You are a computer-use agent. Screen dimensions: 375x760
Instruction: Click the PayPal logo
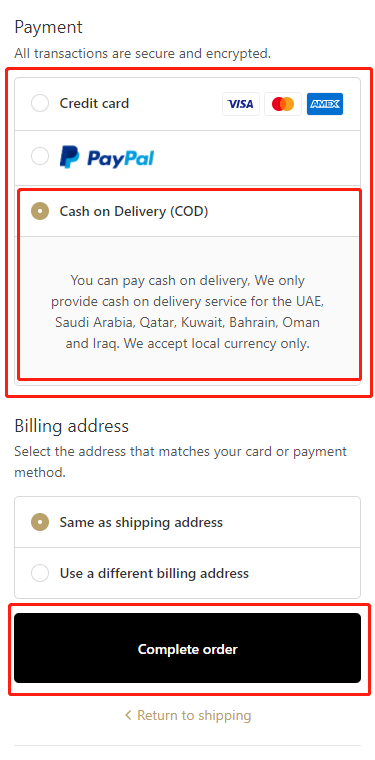(107, 158)
